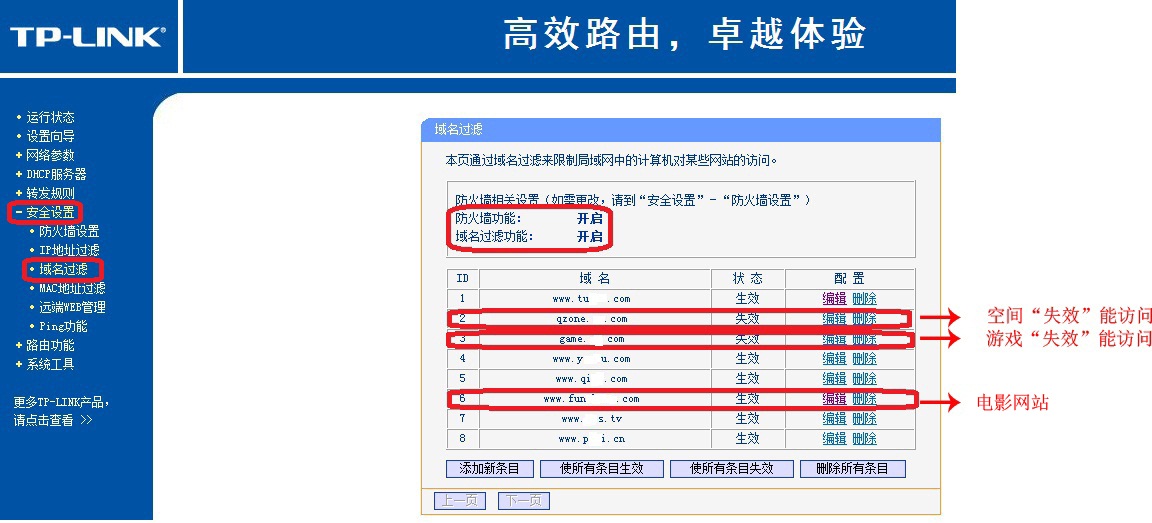Expand the DHCP服务器 menu
Viewport: 1152px width, 523px height.
click(56, 174)
